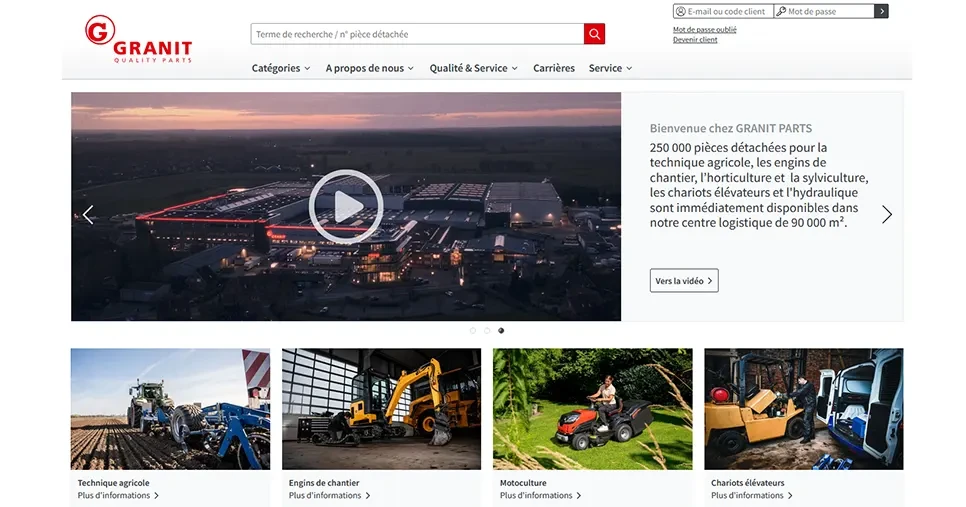Viewport: 966px width, 507px height.
Task: Click the red search magnifier button
Action: tap(594, 34)
